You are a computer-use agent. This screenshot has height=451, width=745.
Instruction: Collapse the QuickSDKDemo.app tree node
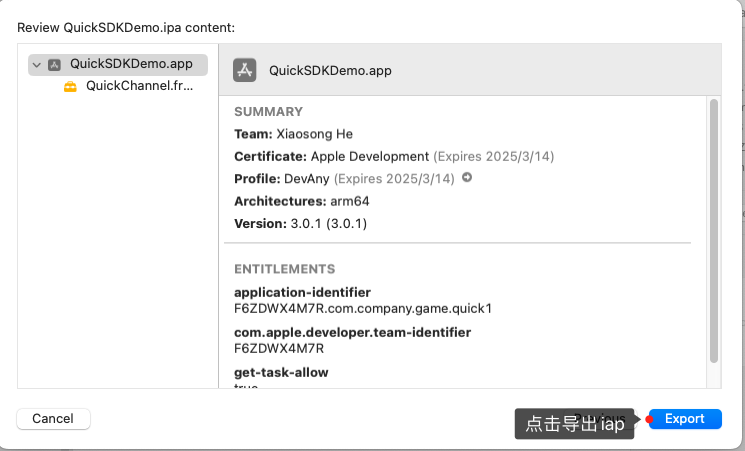click(37, 65)
